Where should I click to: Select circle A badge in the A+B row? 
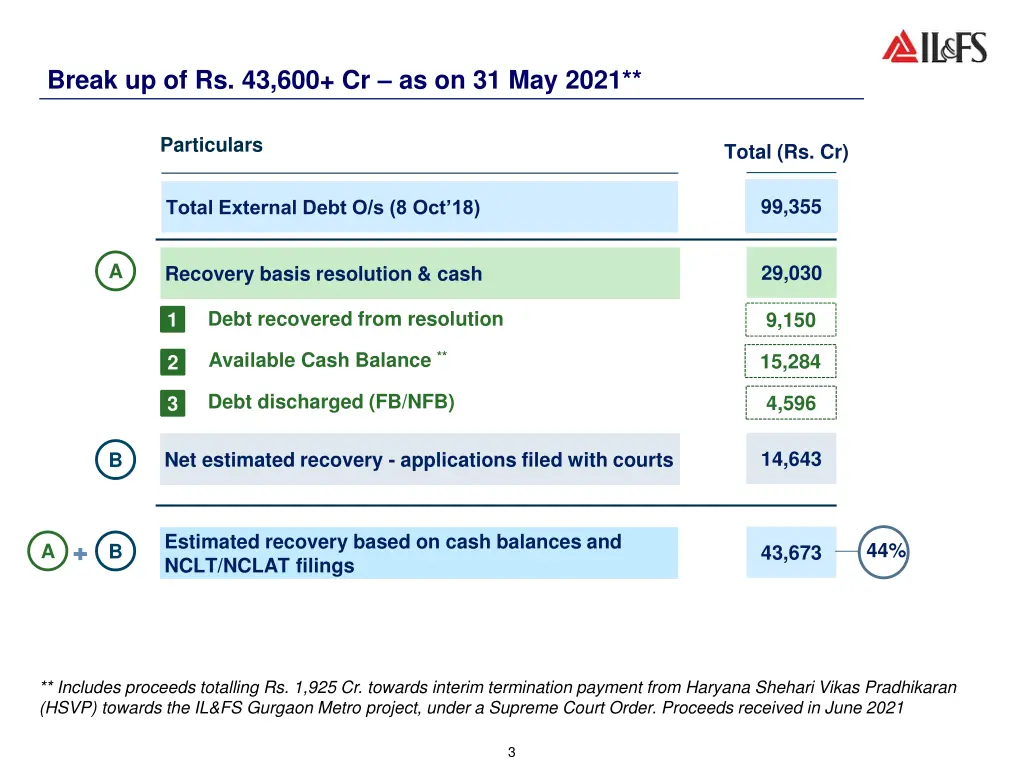click(x=48, y=551)
